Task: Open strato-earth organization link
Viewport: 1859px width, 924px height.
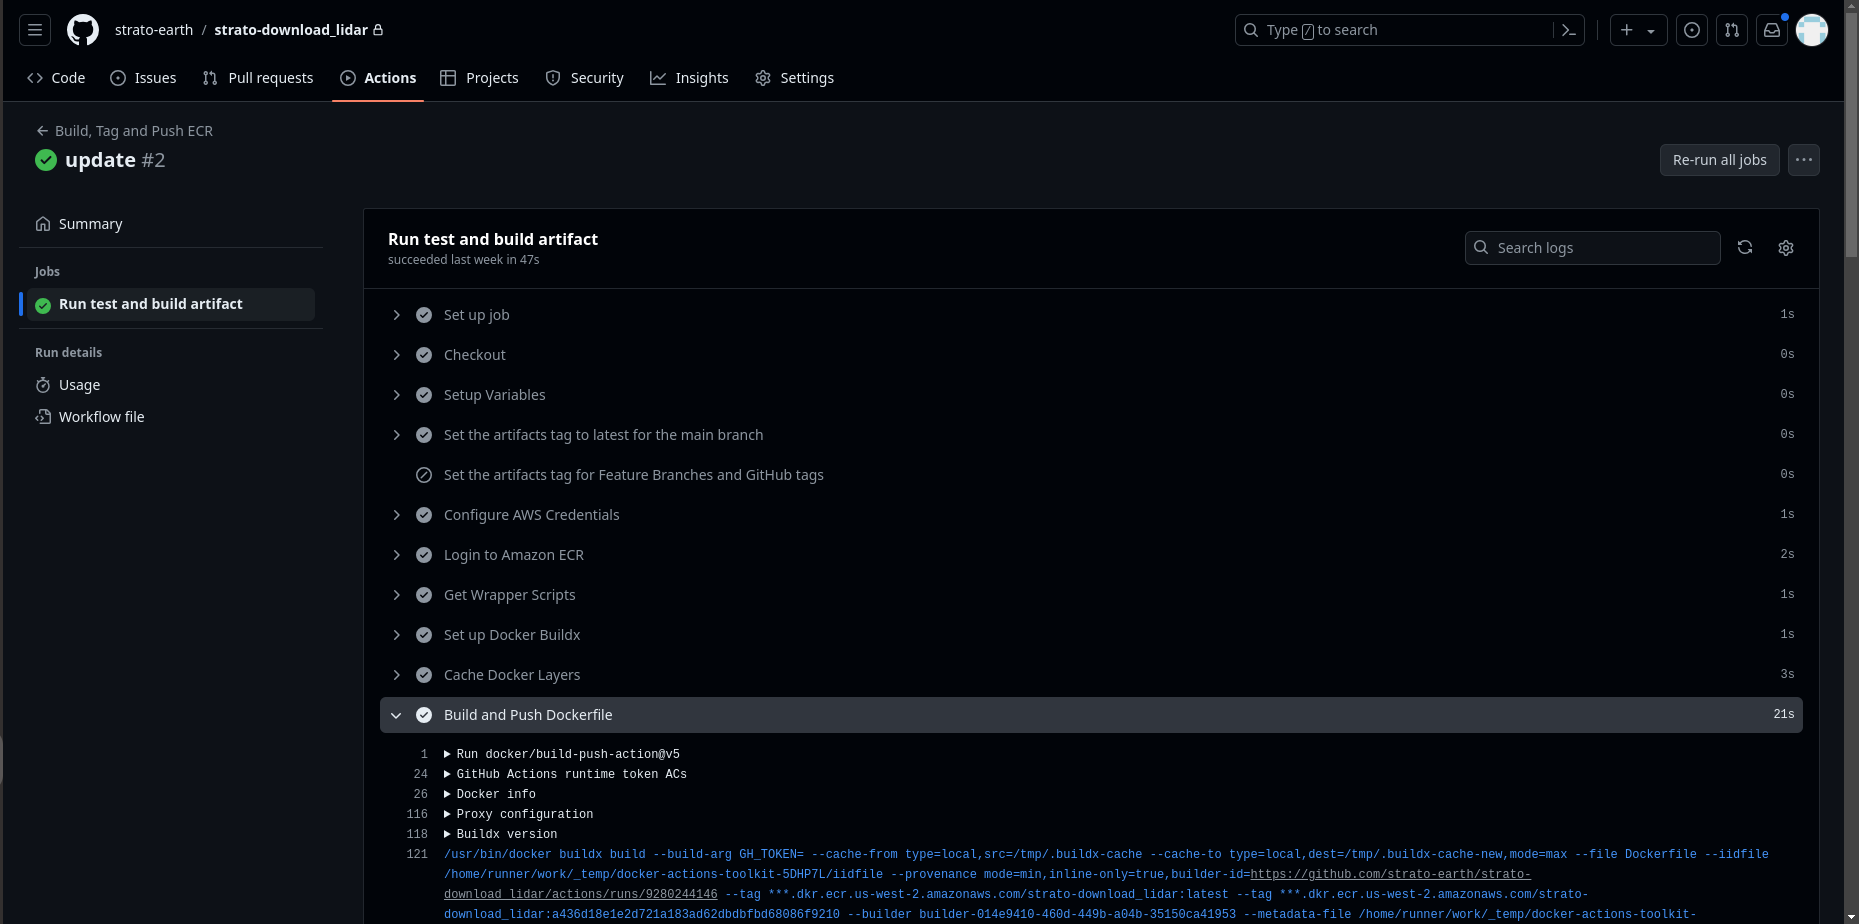Action: 154,30
